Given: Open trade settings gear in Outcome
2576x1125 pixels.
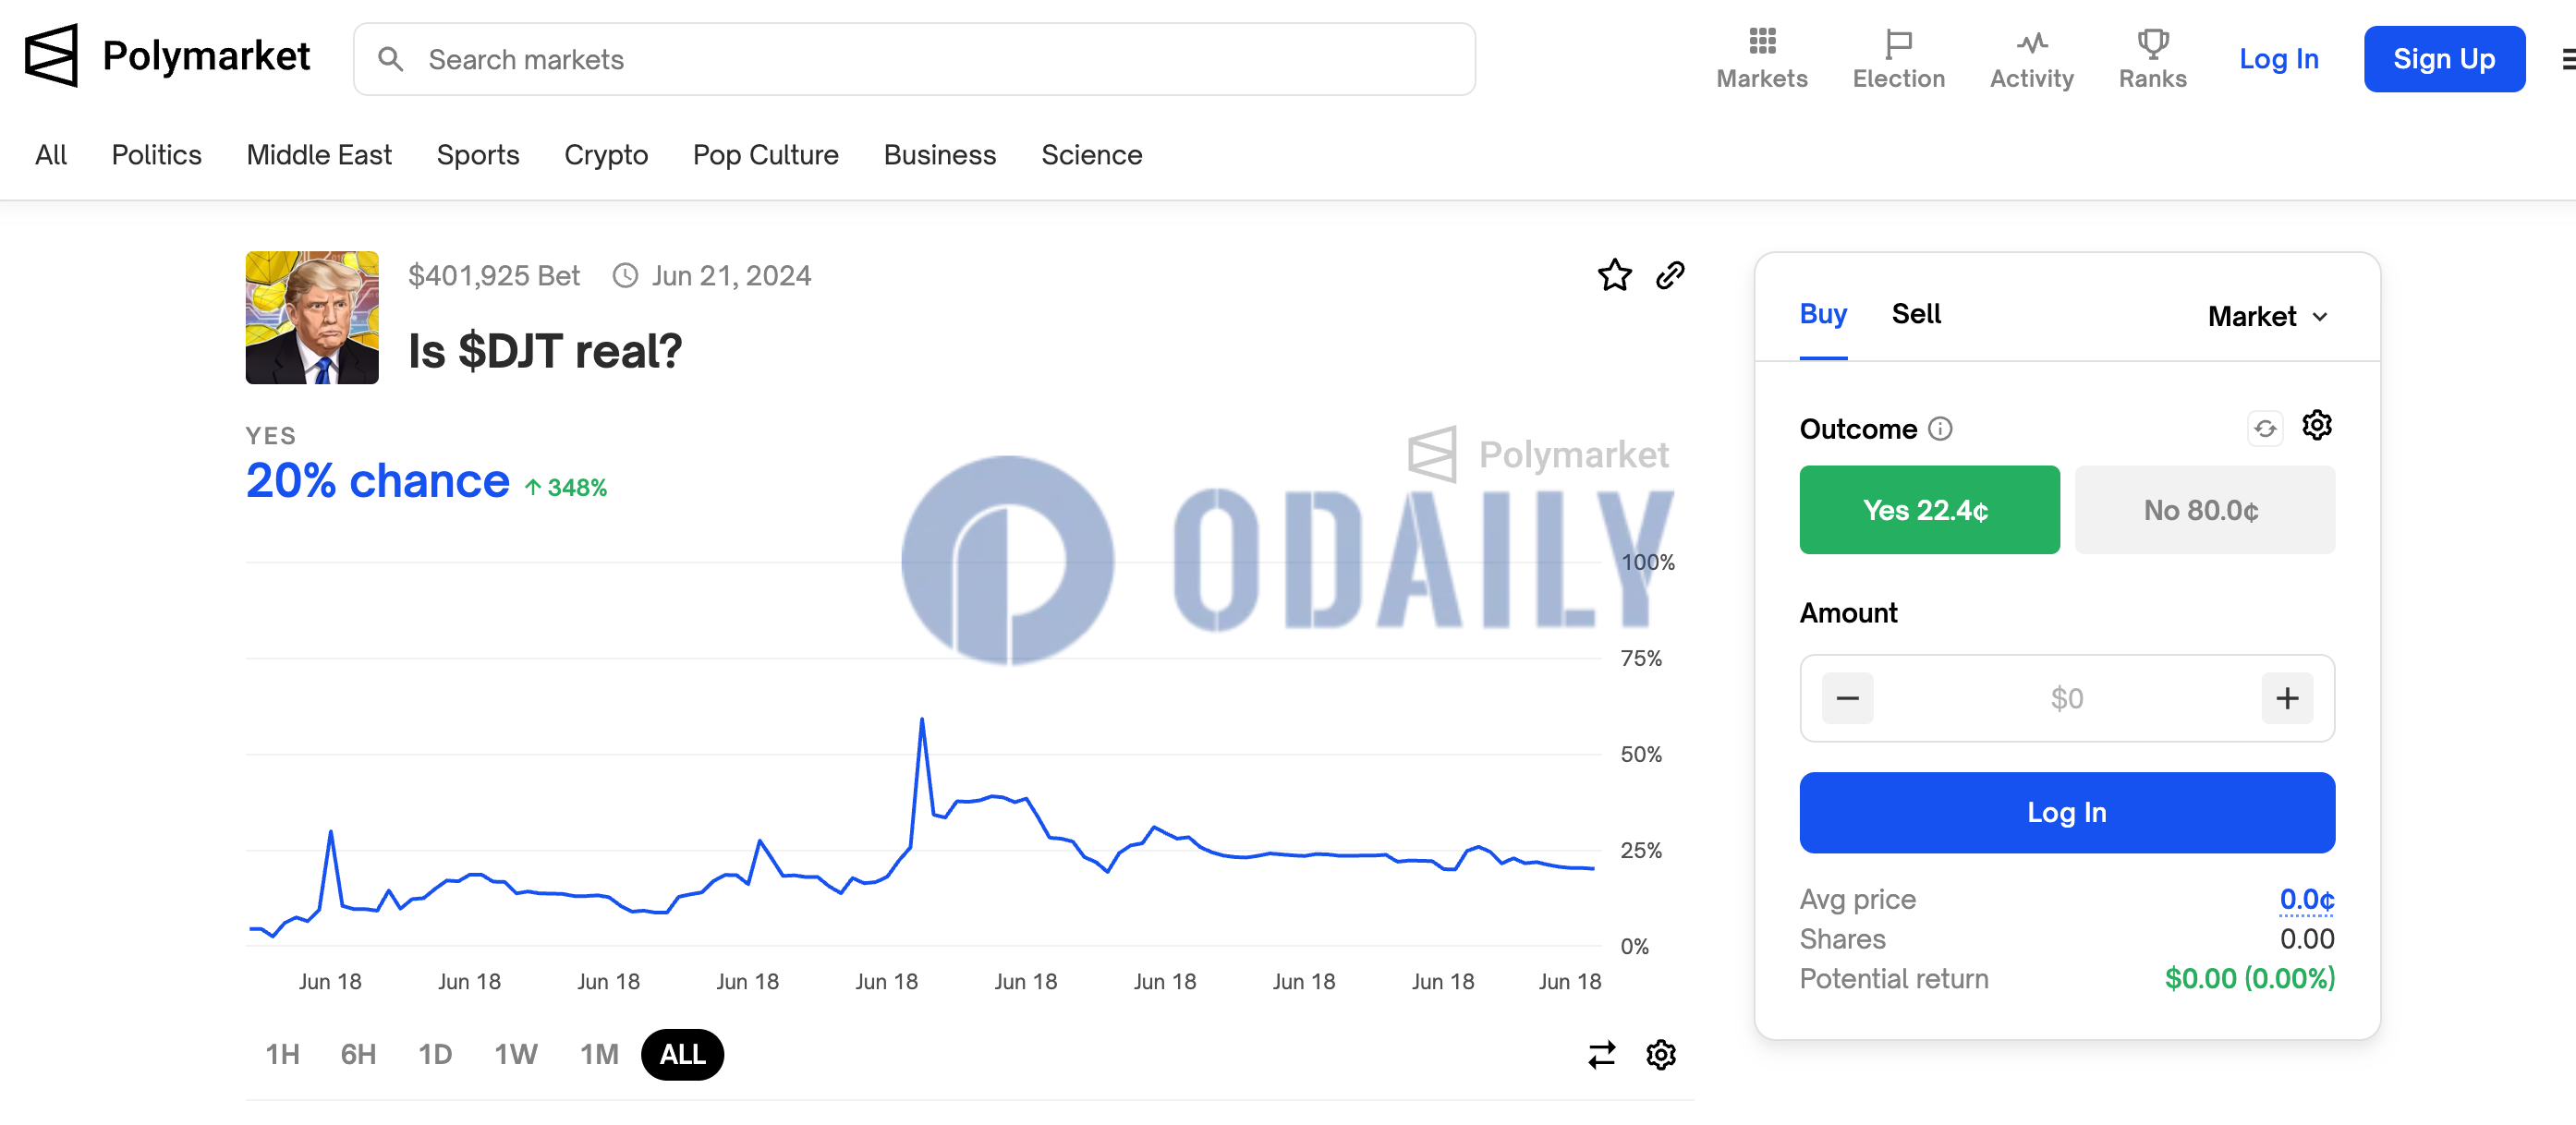Looking at the screenshot, I should coord(2316,425).
